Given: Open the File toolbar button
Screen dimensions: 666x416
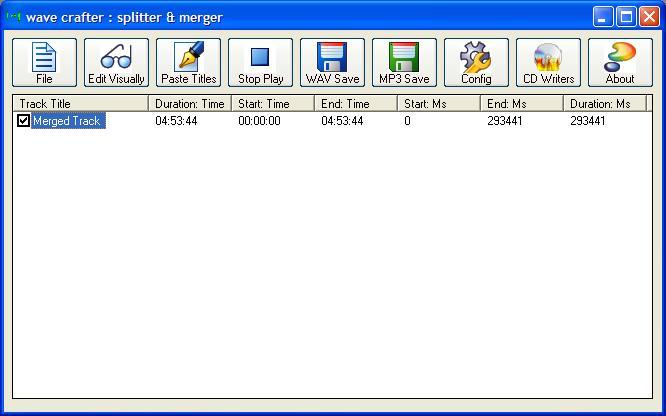Looking at the screenshot, I should click(44, 62).
